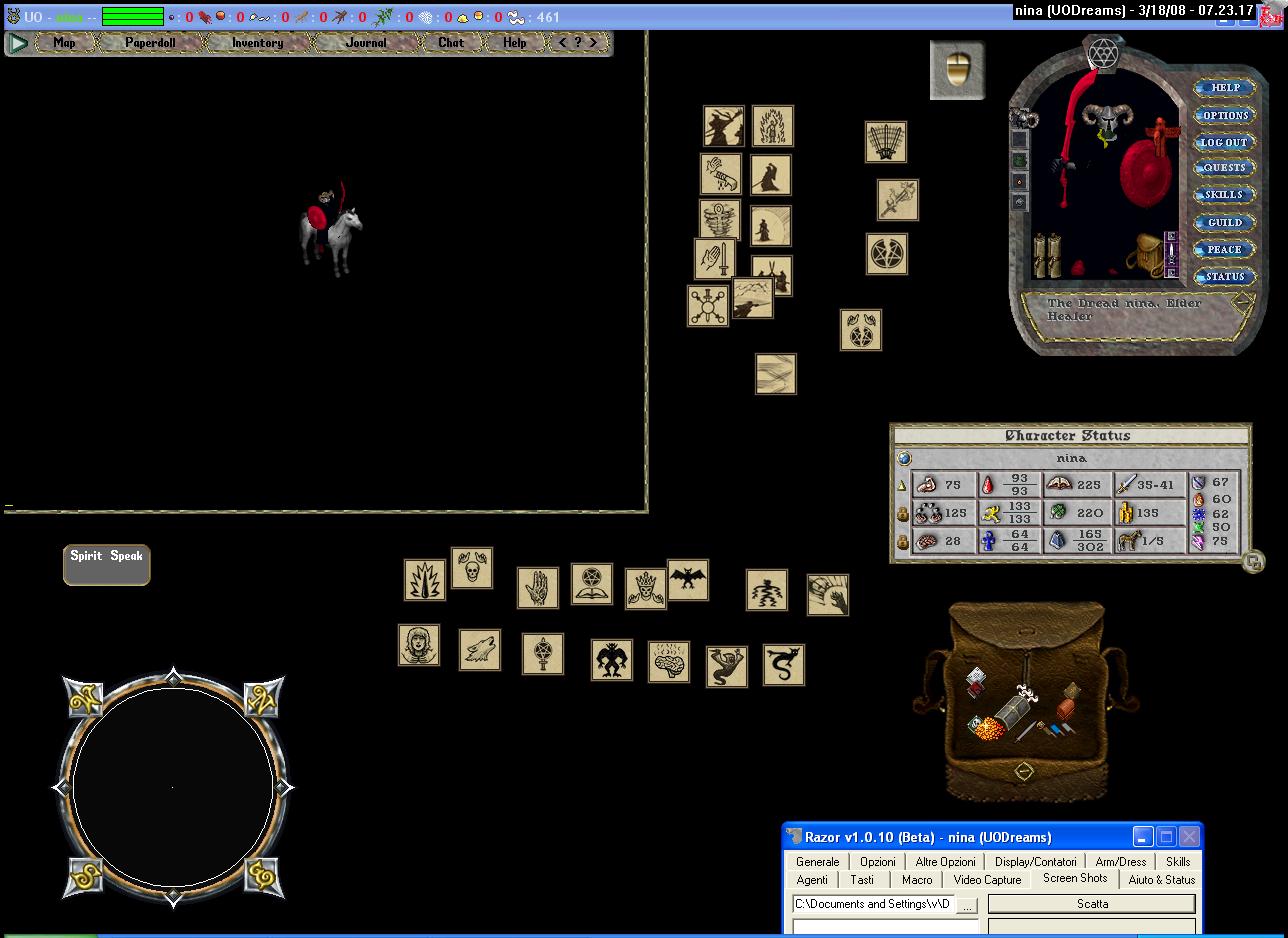Click the golden mouse icon tile
The width and height of the screenshot is (1288, 938).
tap(957, 70)
